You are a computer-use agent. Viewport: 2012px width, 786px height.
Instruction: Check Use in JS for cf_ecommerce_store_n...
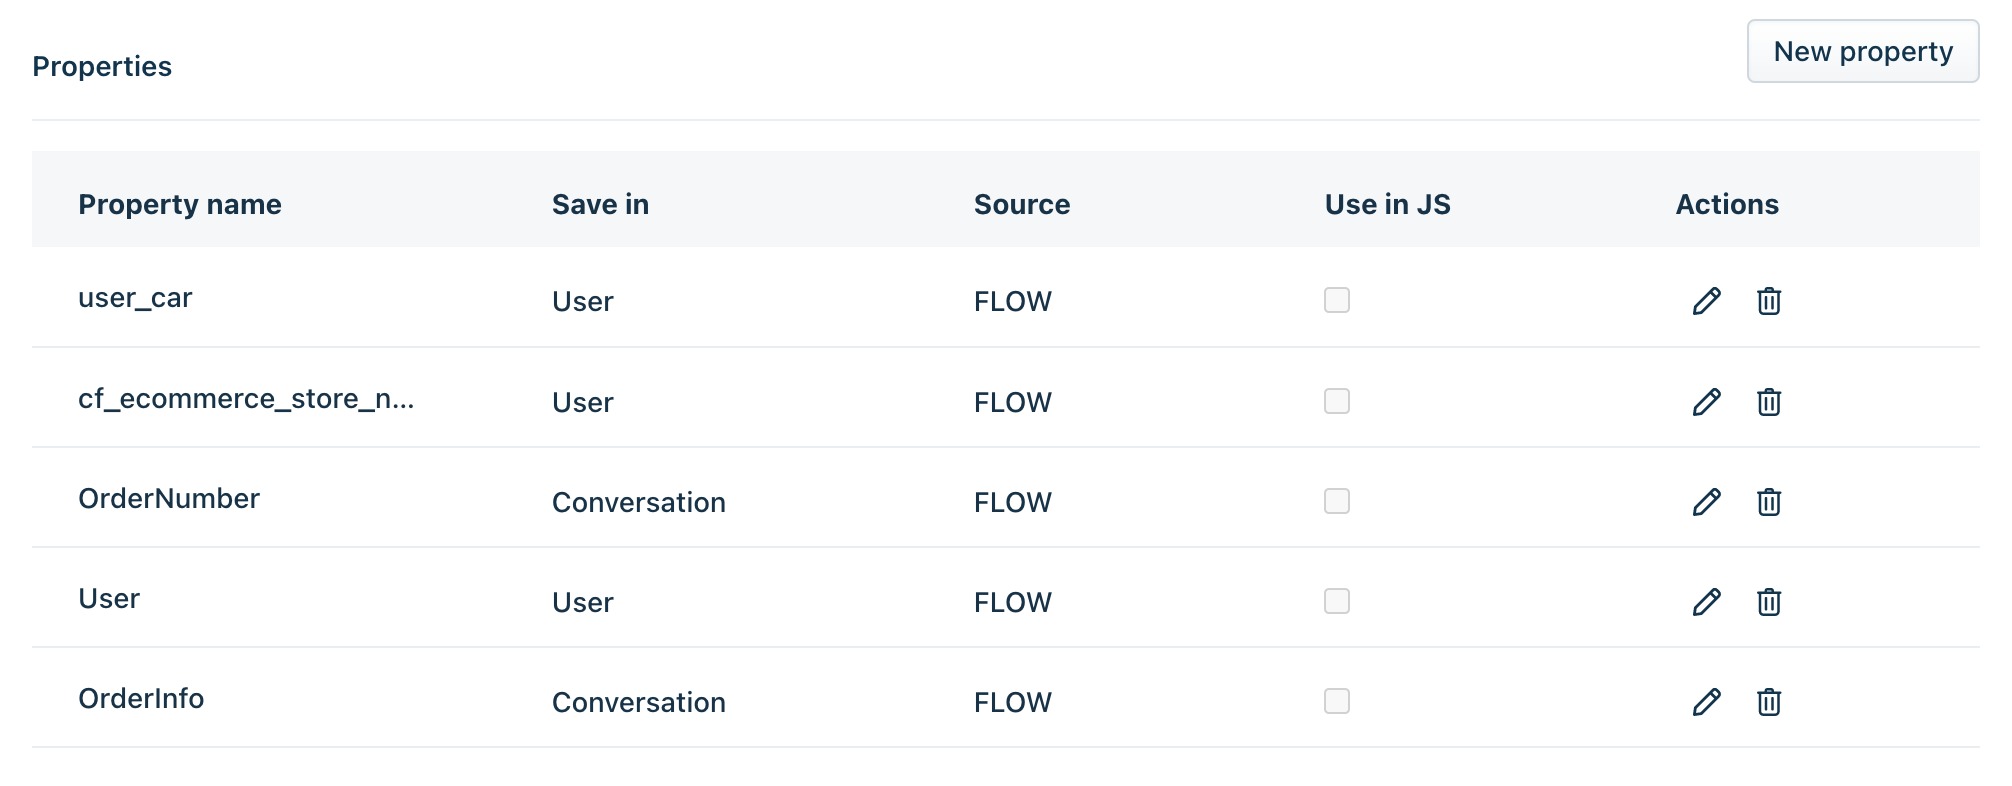click(x=1337, y=401)
